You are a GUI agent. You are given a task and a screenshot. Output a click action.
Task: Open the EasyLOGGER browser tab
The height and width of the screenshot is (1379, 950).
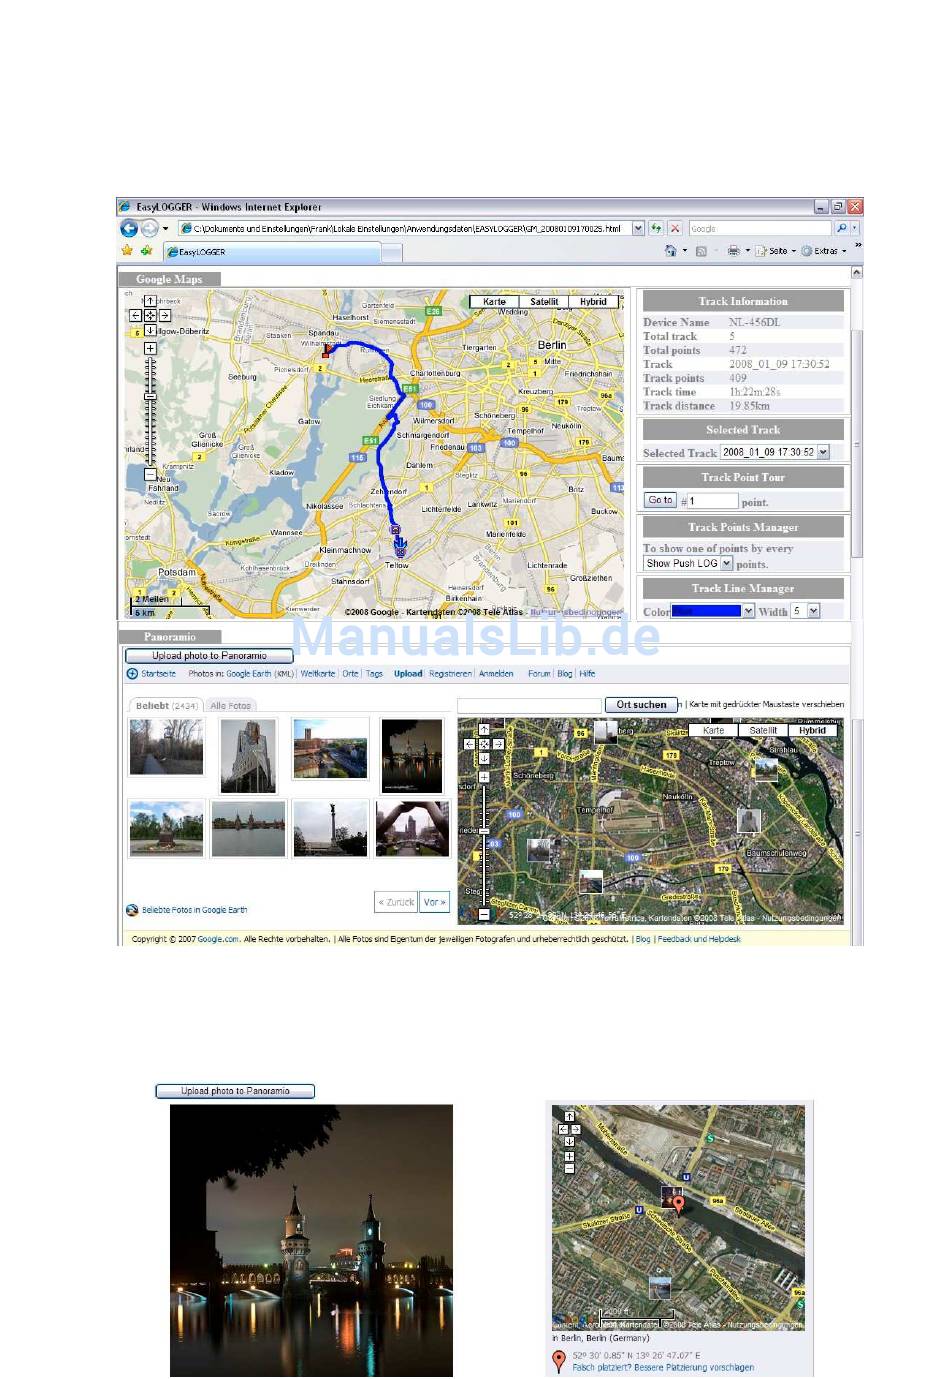click(270, 252)
